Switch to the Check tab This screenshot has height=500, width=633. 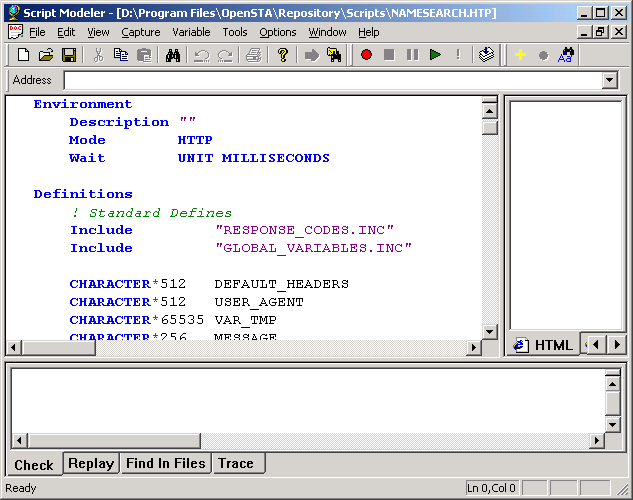coord(34,465)
